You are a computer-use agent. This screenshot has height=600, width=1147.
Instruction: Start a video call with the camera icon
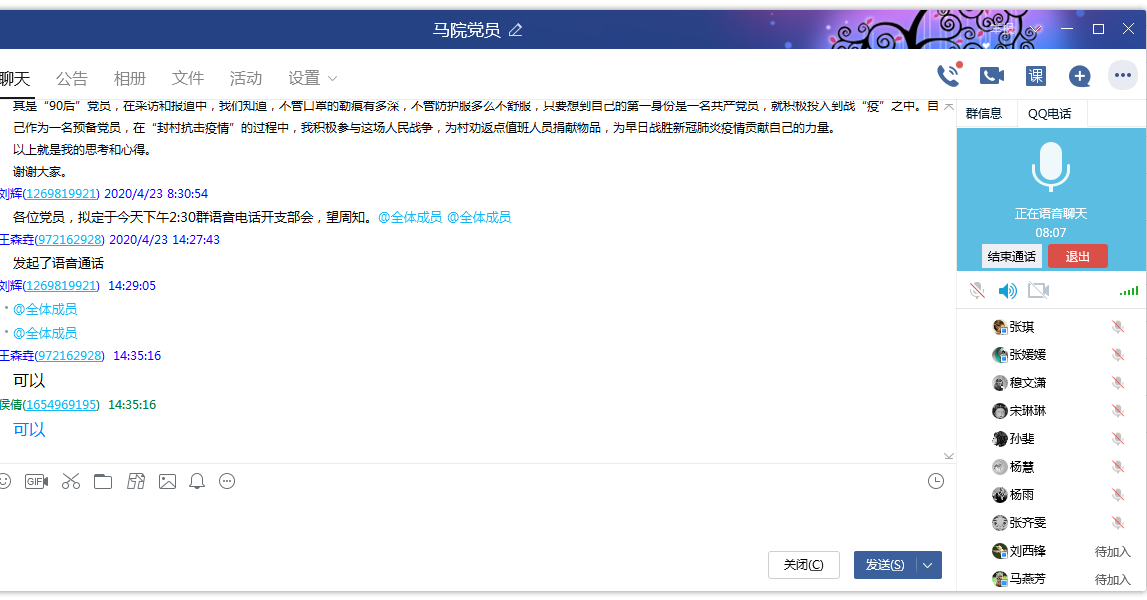coord(991,76)
